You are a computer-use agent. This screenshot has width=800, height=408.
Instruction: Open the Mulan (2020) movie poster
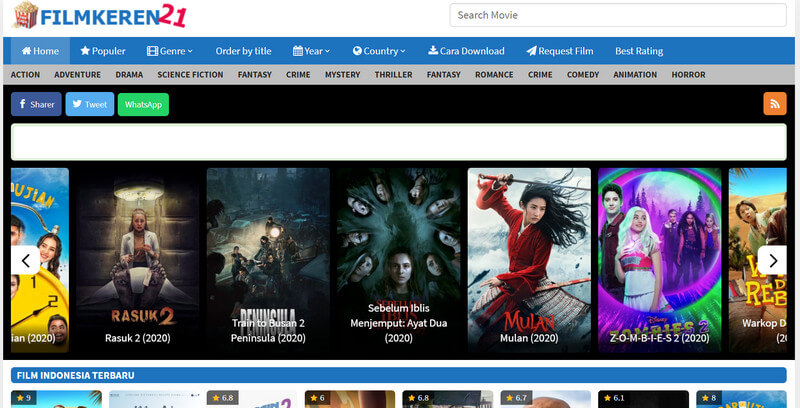[529, 258]
